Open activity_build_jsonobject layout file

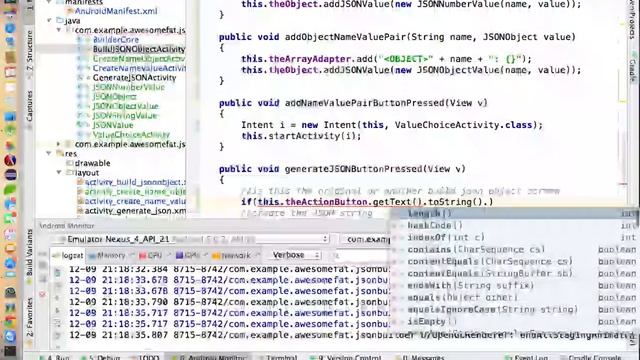[x=135, y=182]
